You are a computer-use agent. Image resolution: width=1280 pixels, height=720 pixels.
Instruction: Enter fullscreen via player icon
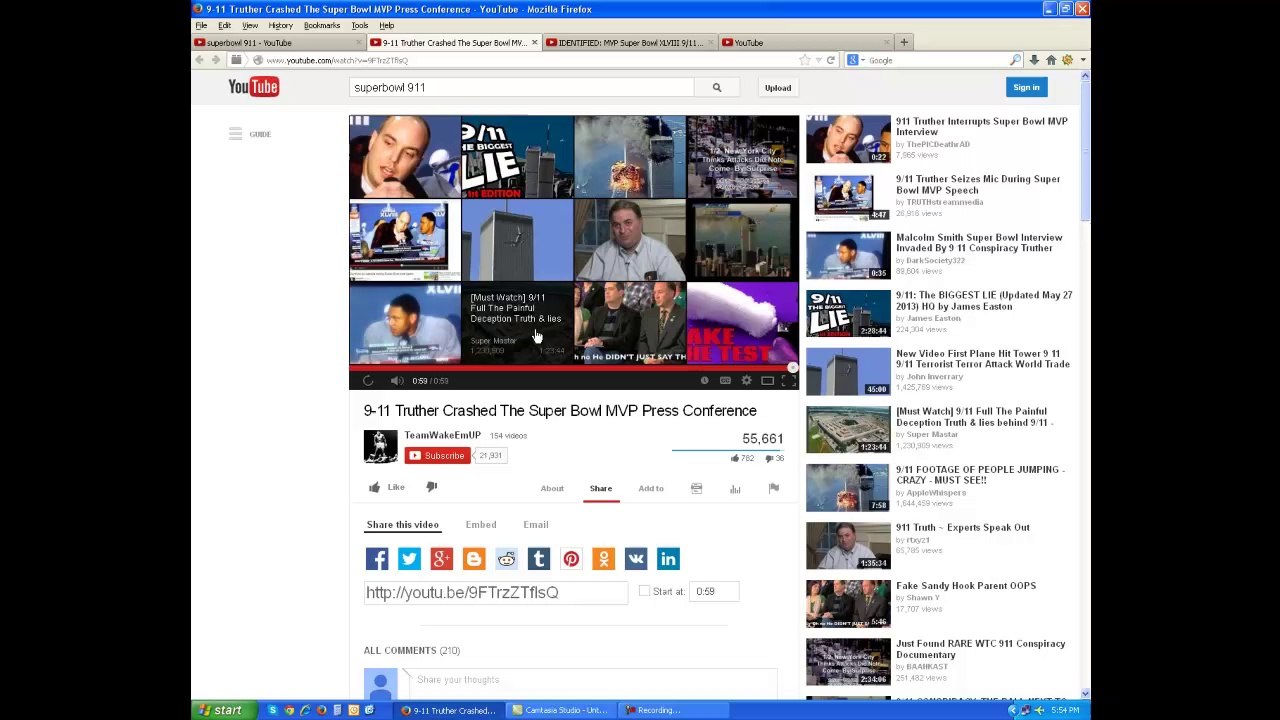[x=788, y=381]
